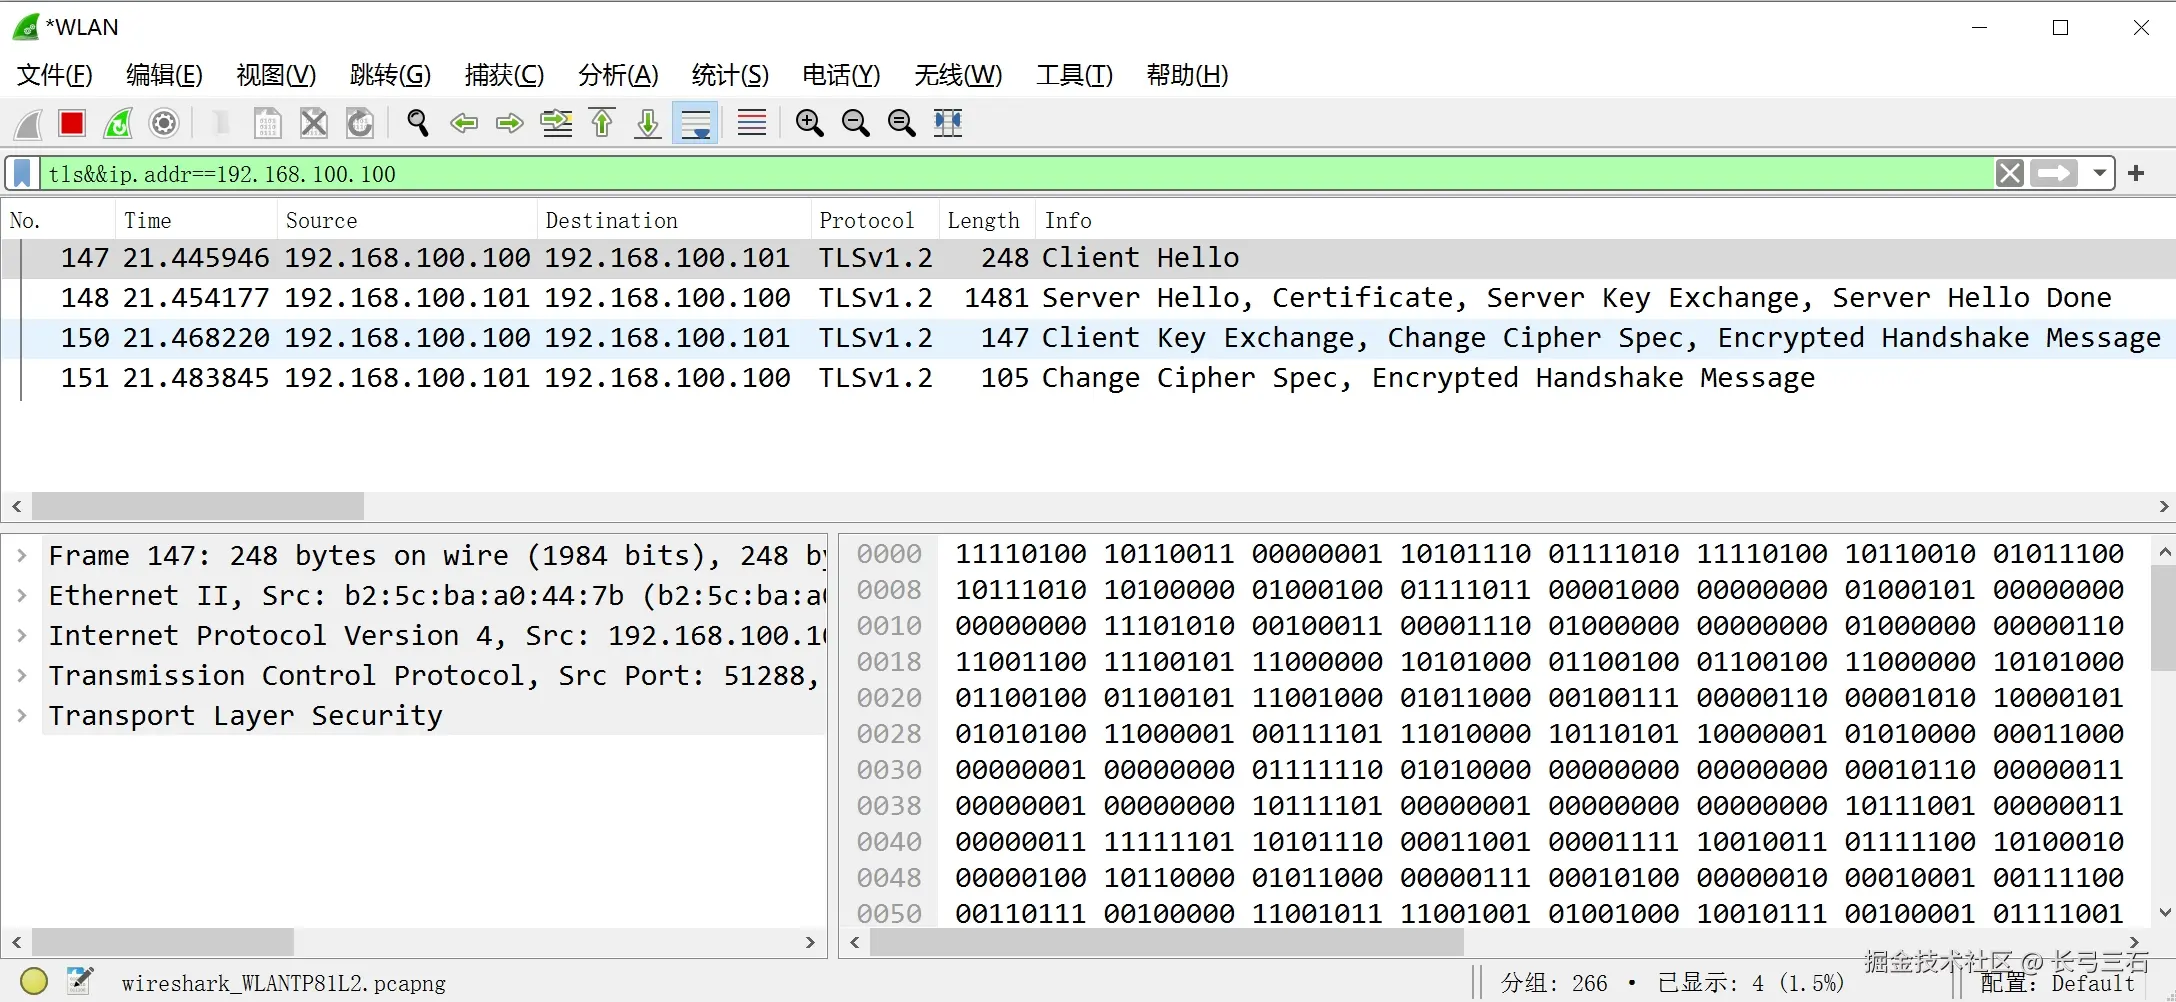This screenshot has height=1002, width=2176.
Task: Sort by Destination column header
Action: click(x=674, y=220)
